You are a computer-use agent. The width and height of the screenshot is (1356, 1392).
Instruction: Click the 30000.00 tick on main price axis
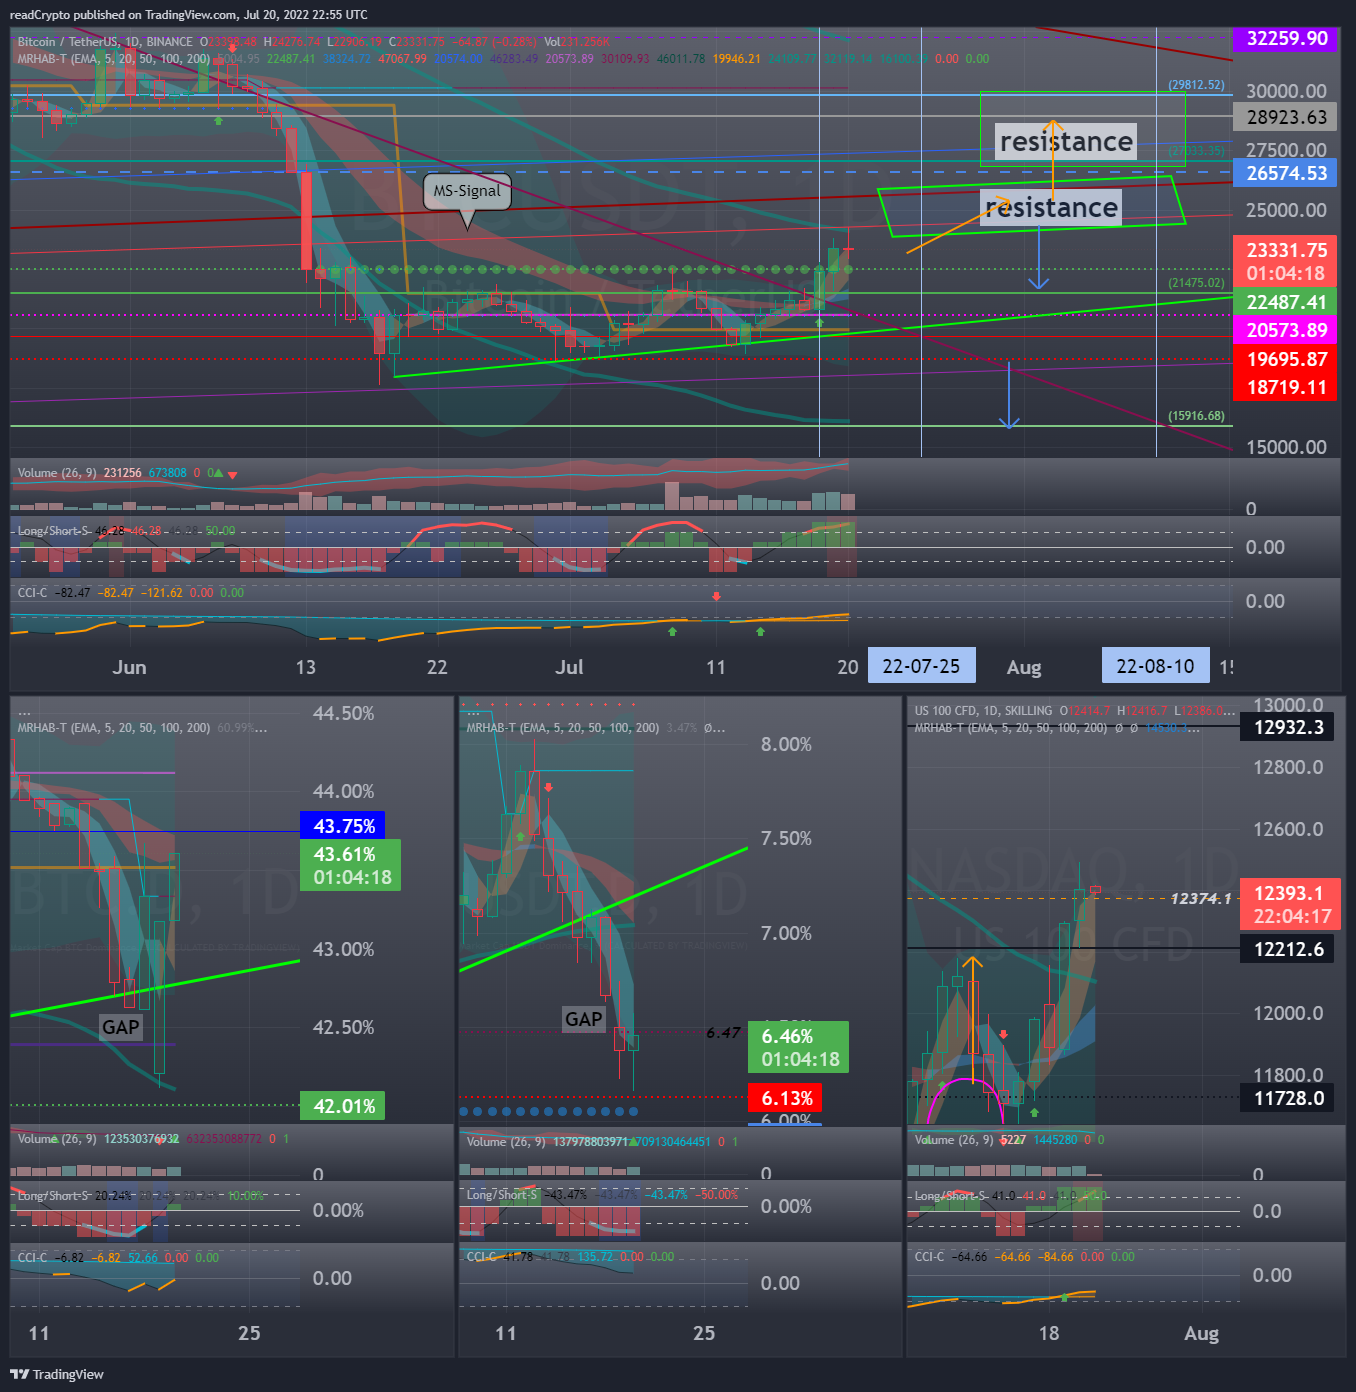1286,91
